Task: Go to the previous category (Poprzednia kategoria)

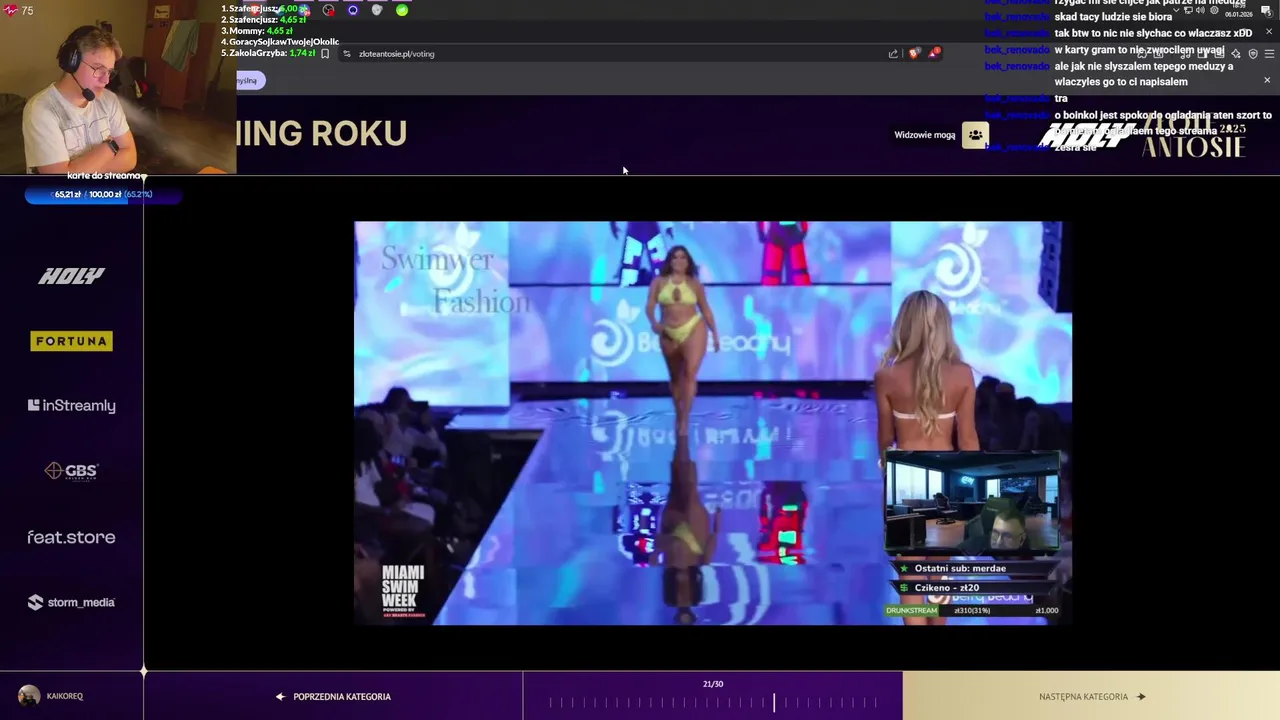Action: tap(333, 696)
